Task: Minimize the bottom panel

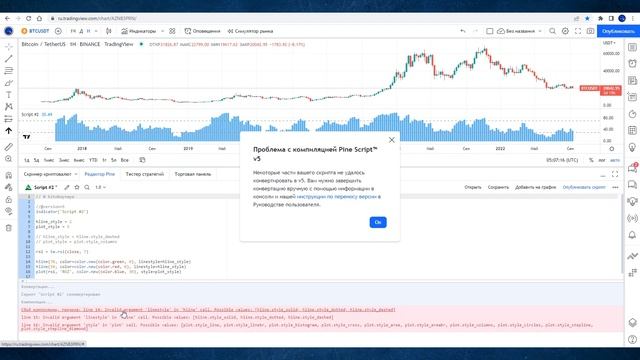Action: point(603,175)
